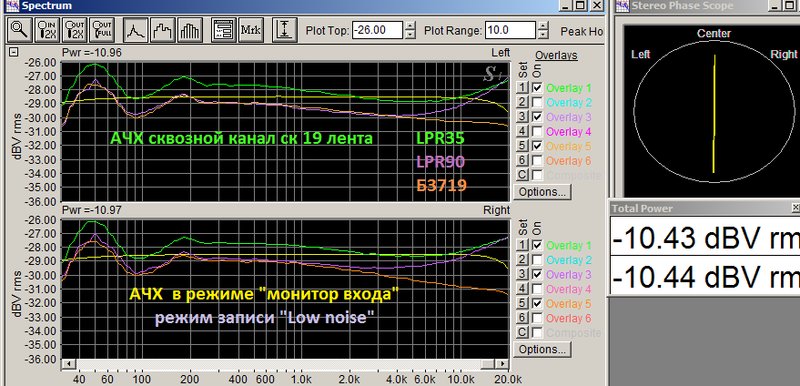The height and width of the screenshot is (386, 800).
Task: Click inside the Plot Top field
Action: click(x=378, y=30)
